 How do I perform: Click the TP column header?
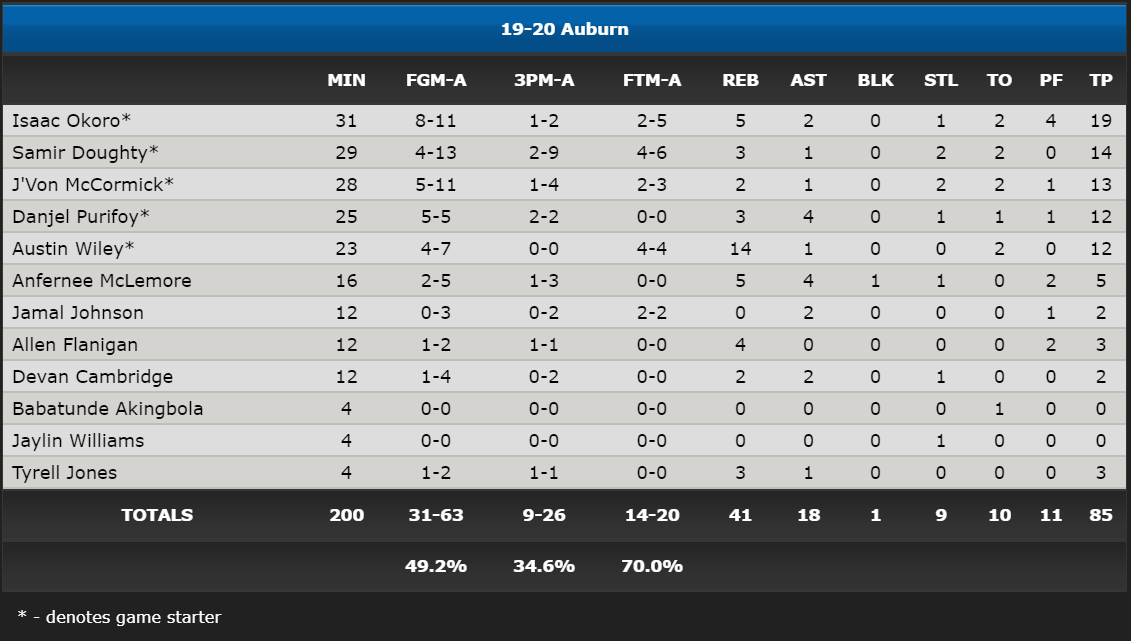(1101, 80)
